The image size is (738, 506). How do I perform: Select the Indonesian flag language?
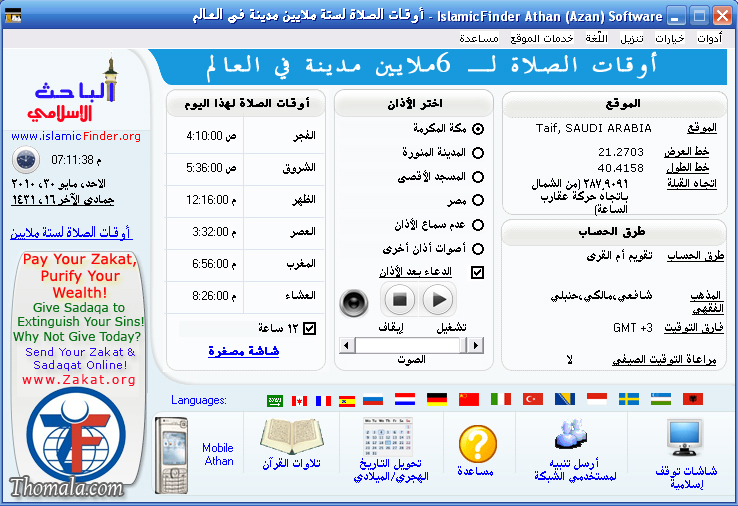click(597, 399)
